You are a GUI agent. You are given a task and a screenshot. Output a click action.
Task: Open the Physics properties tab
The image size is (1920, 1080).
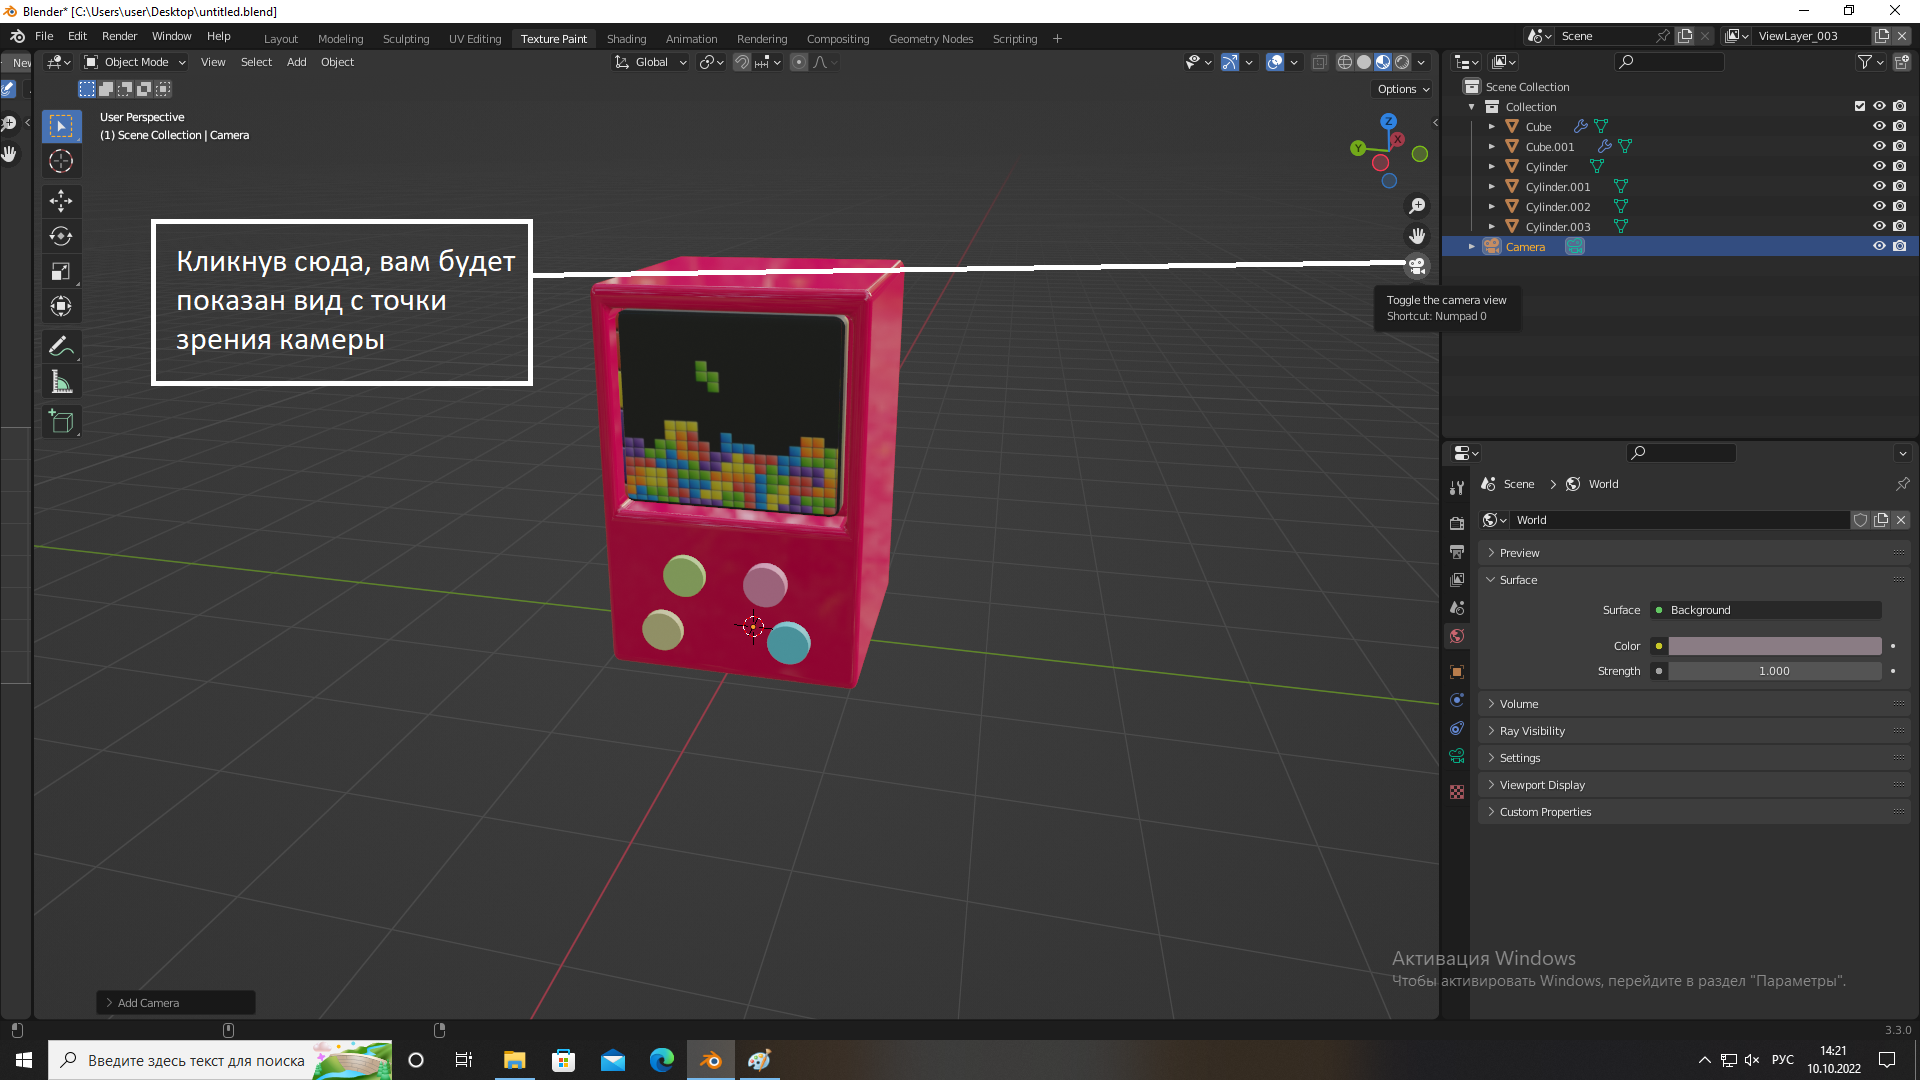[1457, 700]
